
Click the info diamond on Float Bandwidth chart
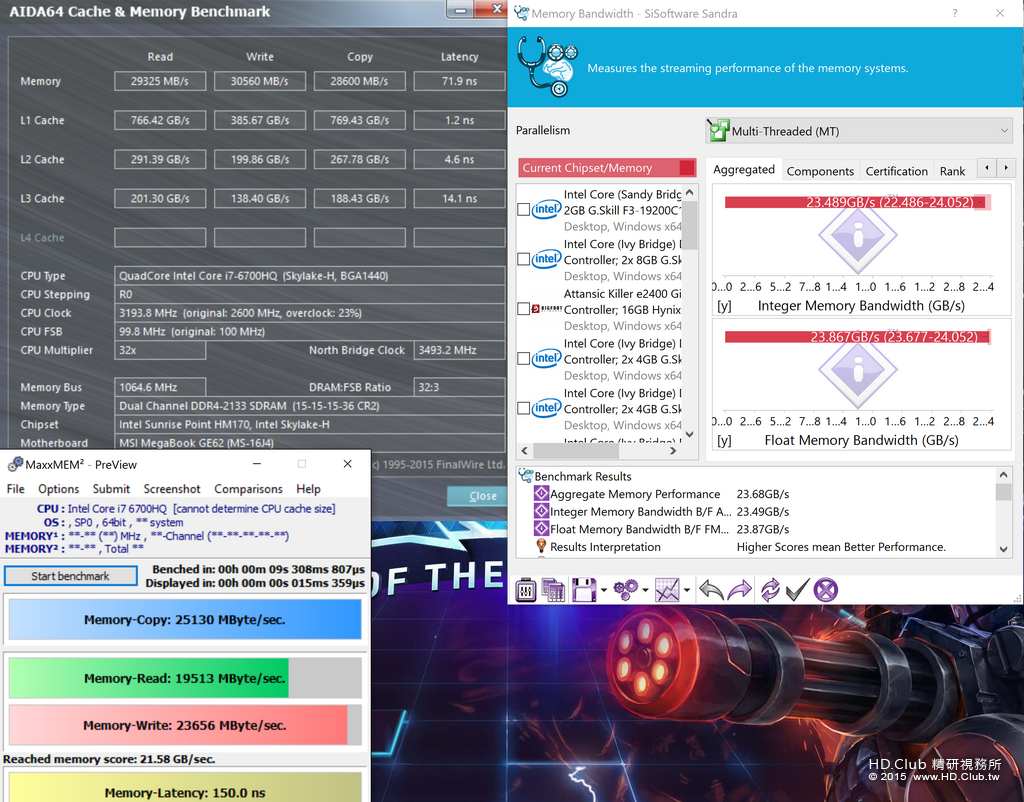click(857, 370)
